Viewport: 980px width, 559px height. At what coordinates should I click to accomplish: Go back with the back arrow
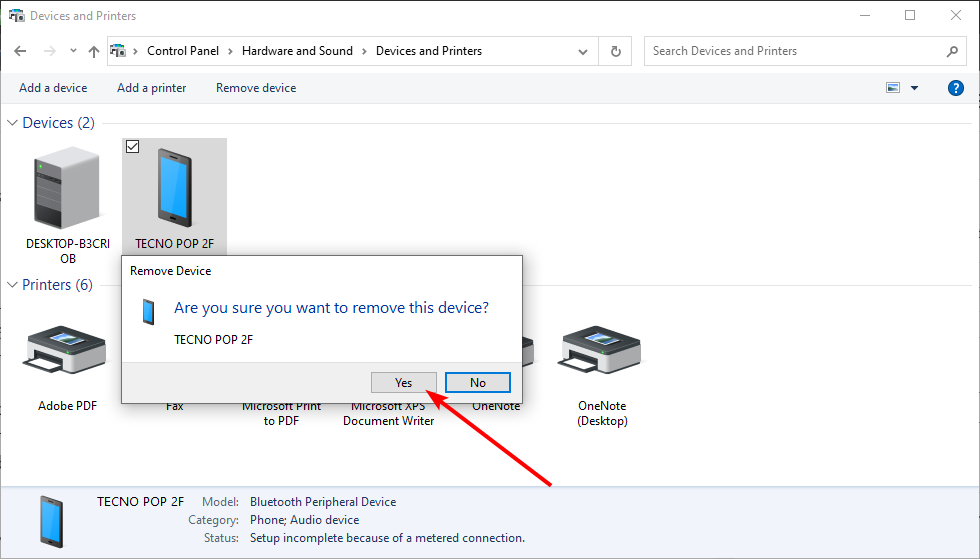(20, 51)
